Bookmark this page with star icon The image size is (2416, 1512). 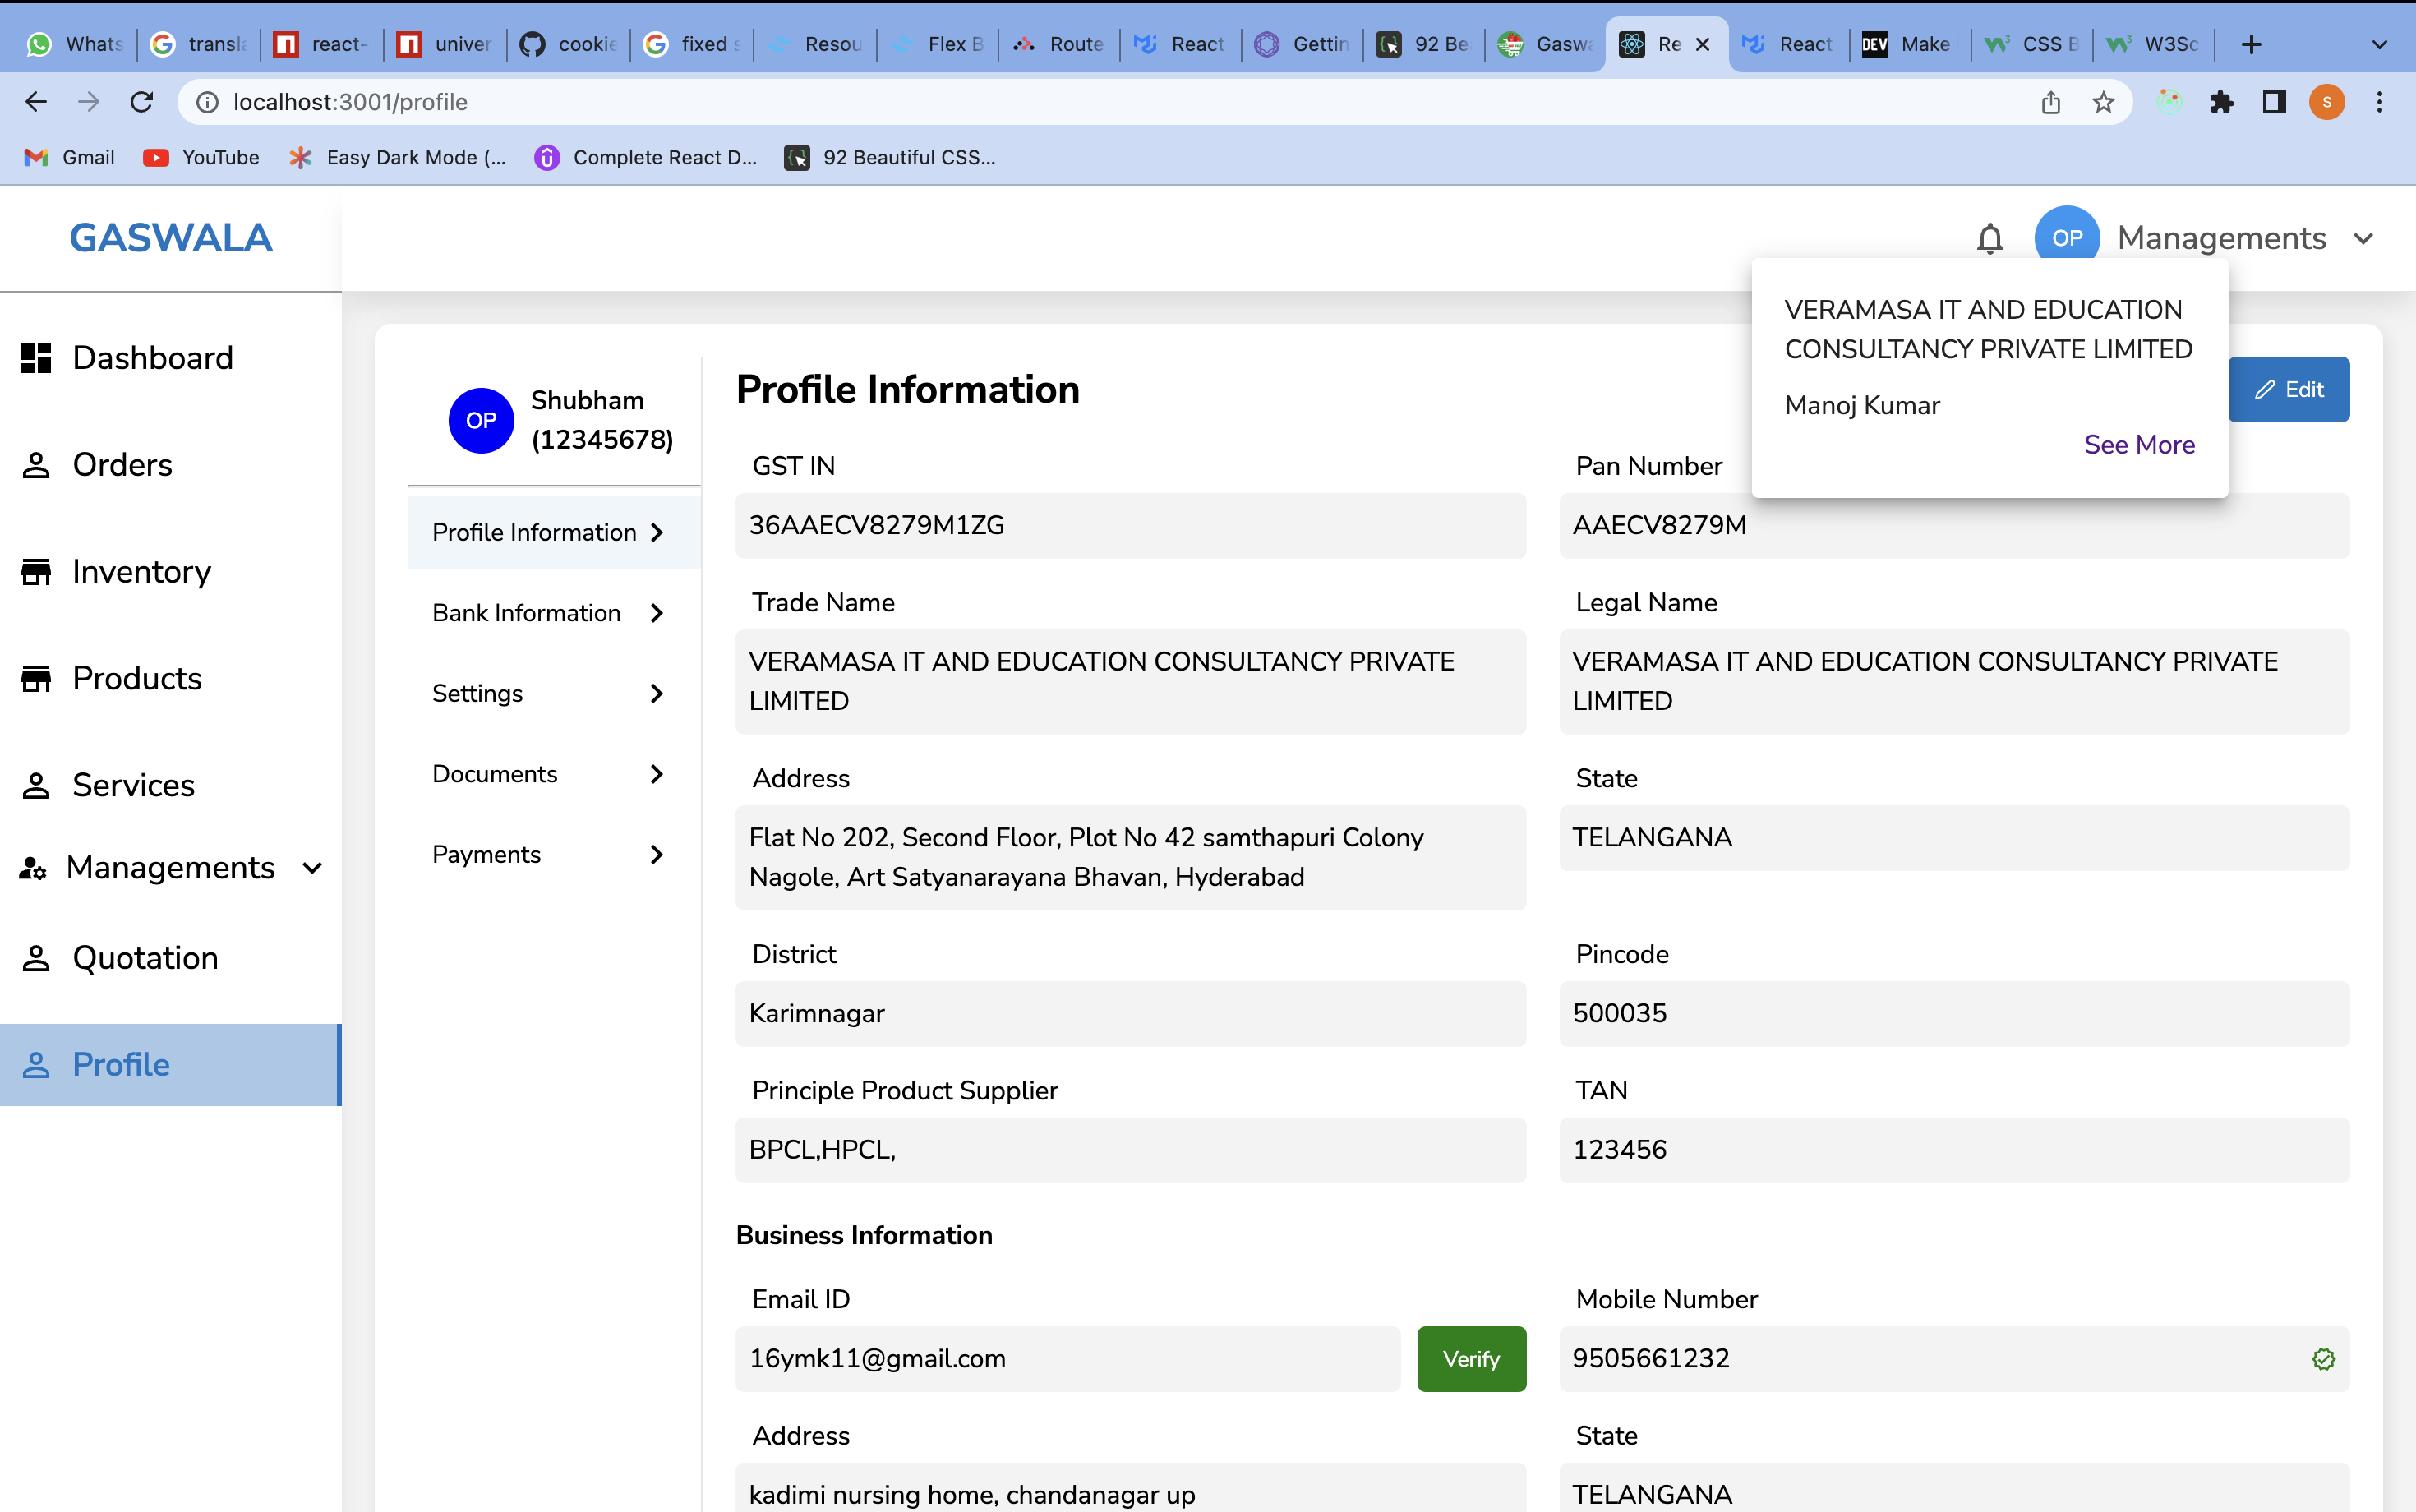tap(2103, 102)
